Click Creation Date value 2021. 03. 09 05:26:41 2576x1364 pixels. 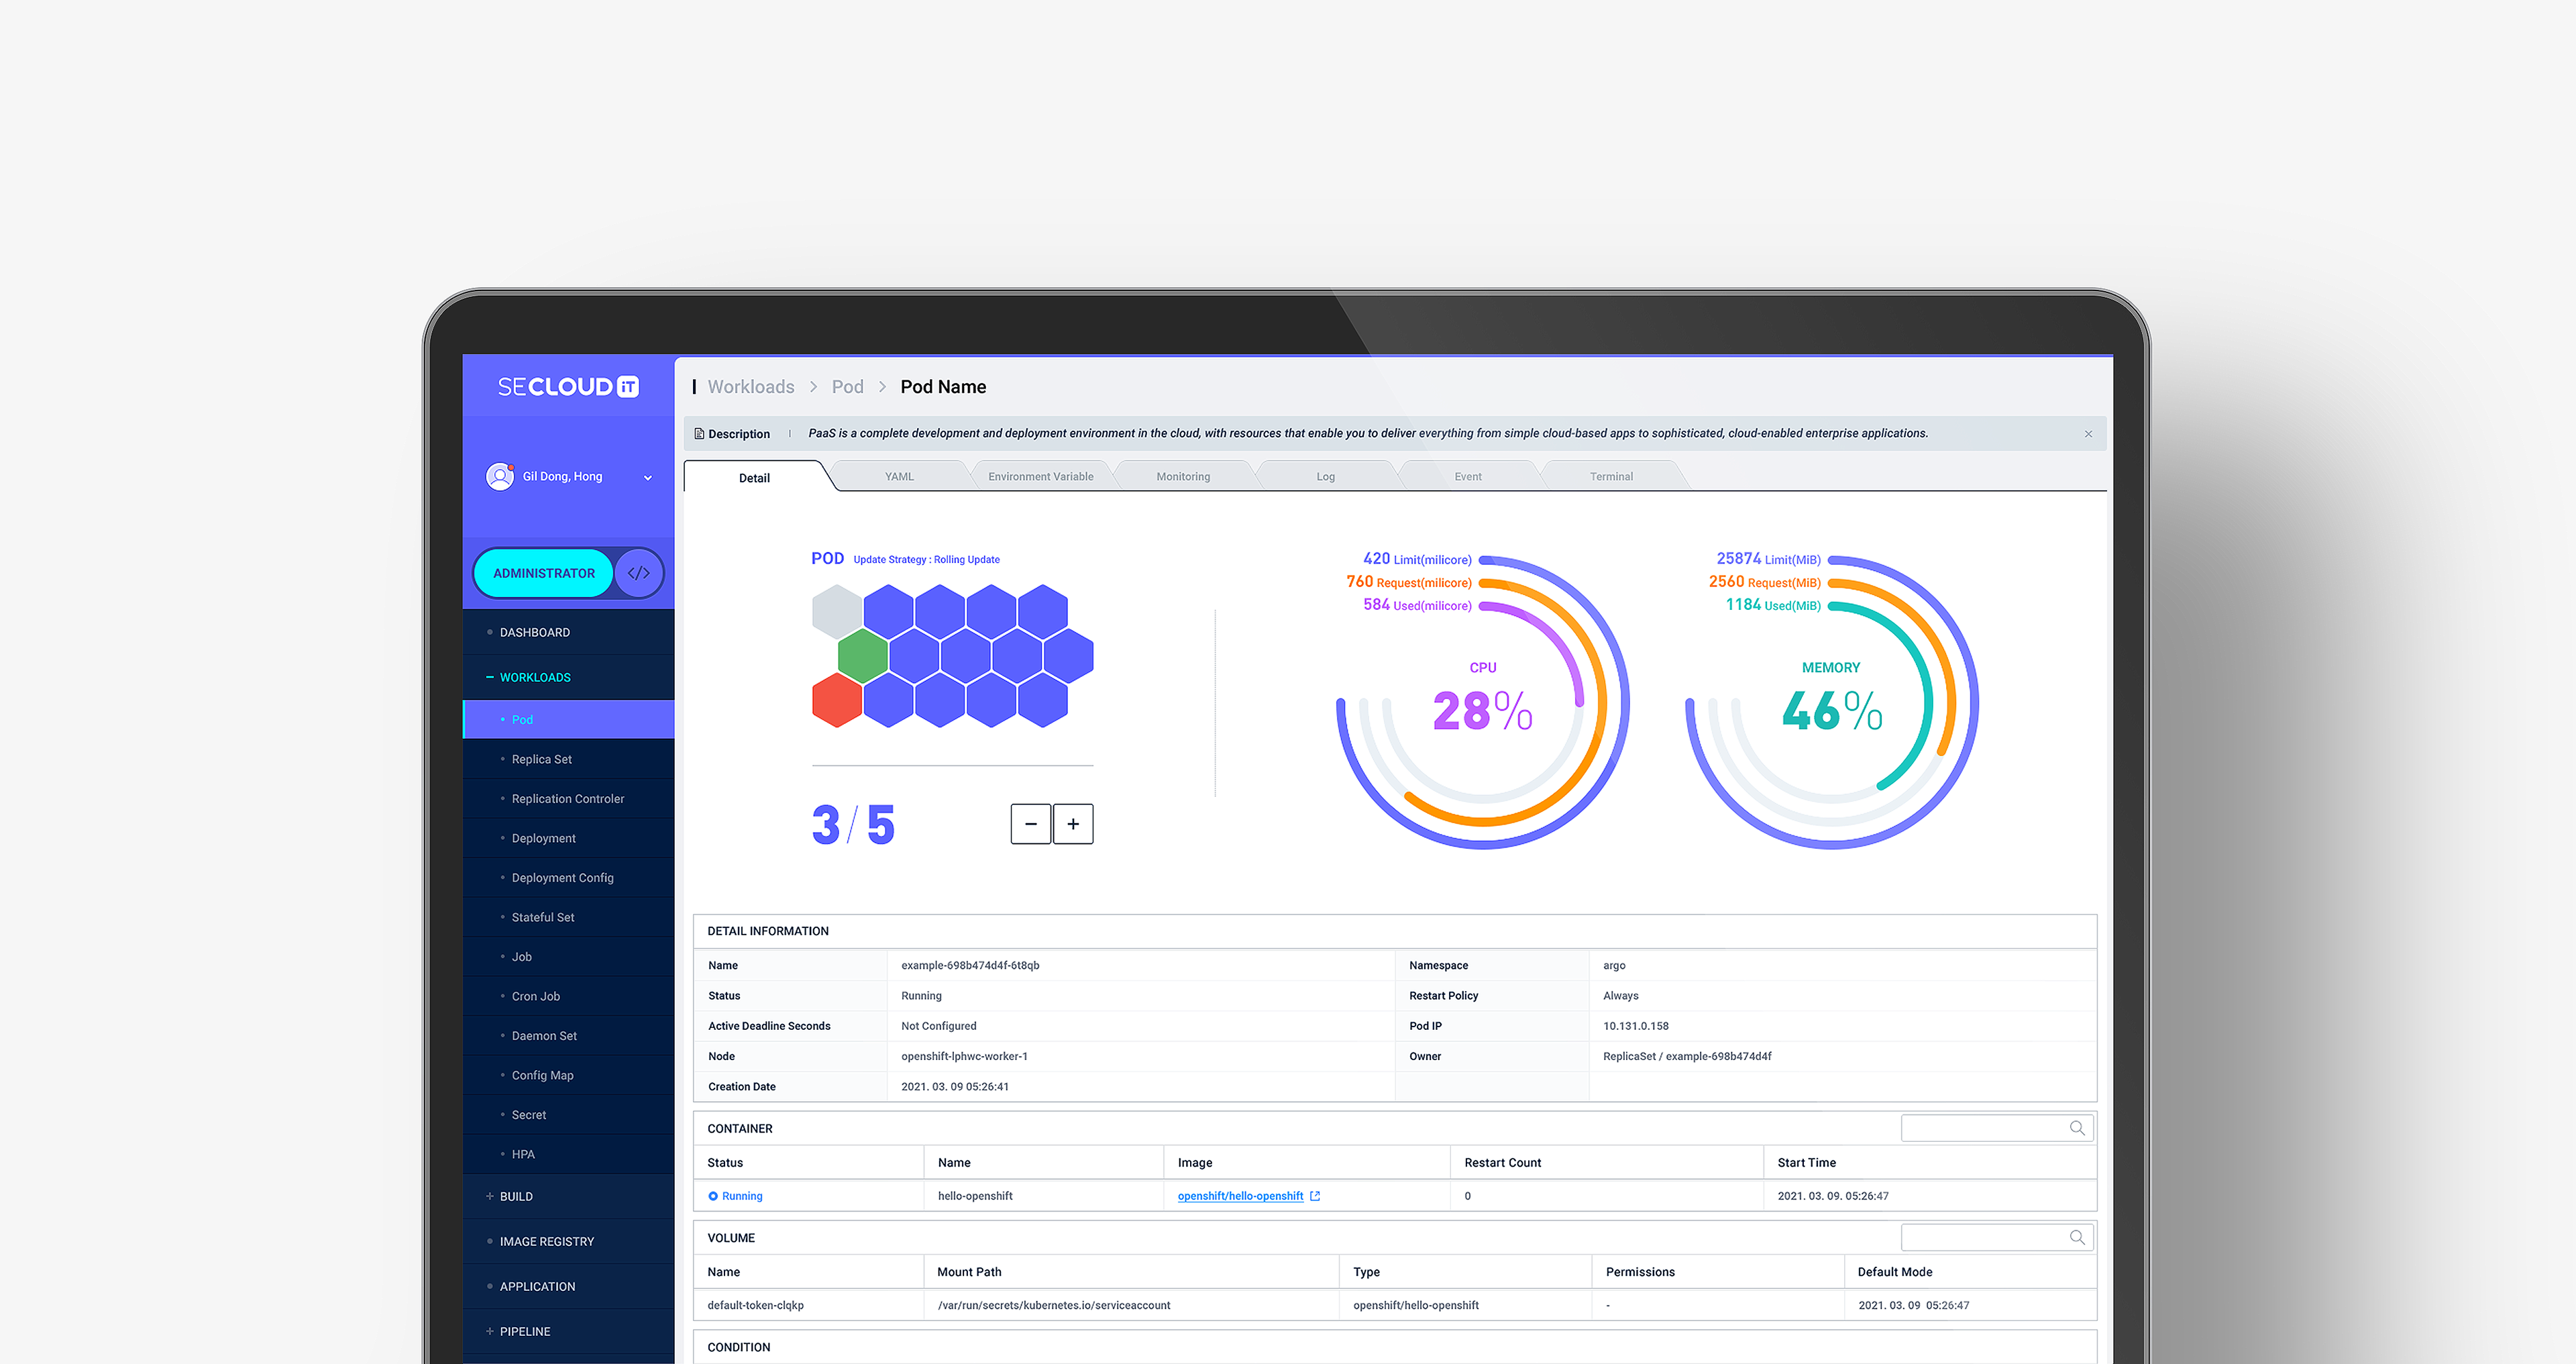(955, 1087)
